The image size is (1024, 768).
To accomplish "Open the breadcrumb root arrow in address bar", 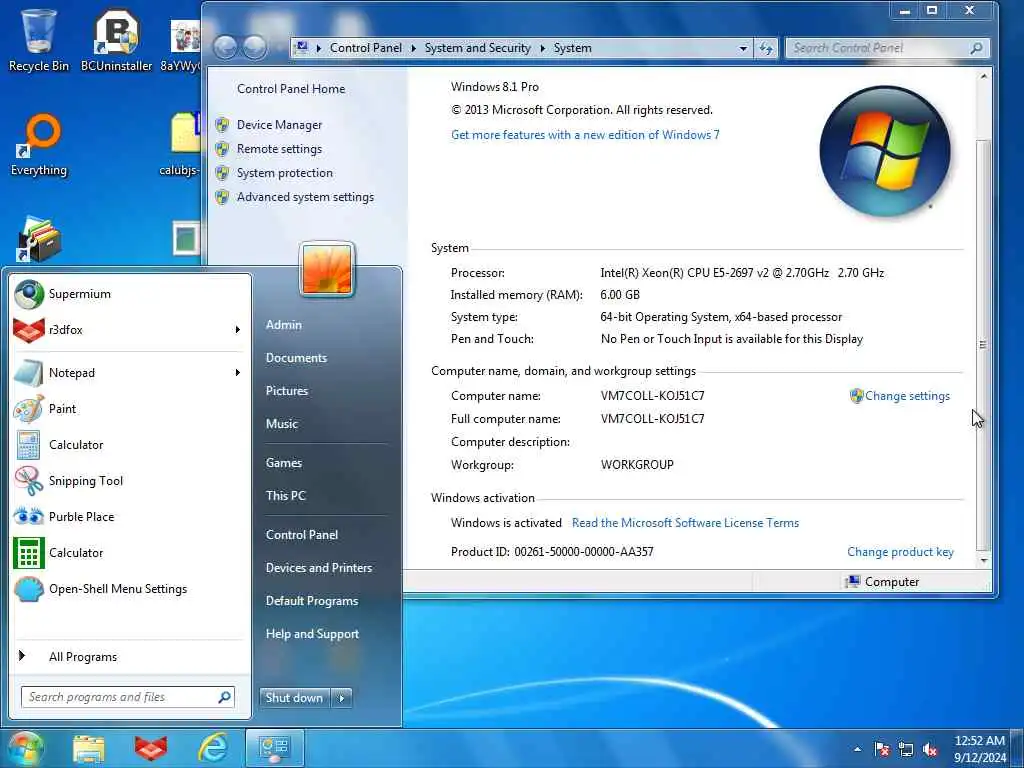I will click(319, 48).
